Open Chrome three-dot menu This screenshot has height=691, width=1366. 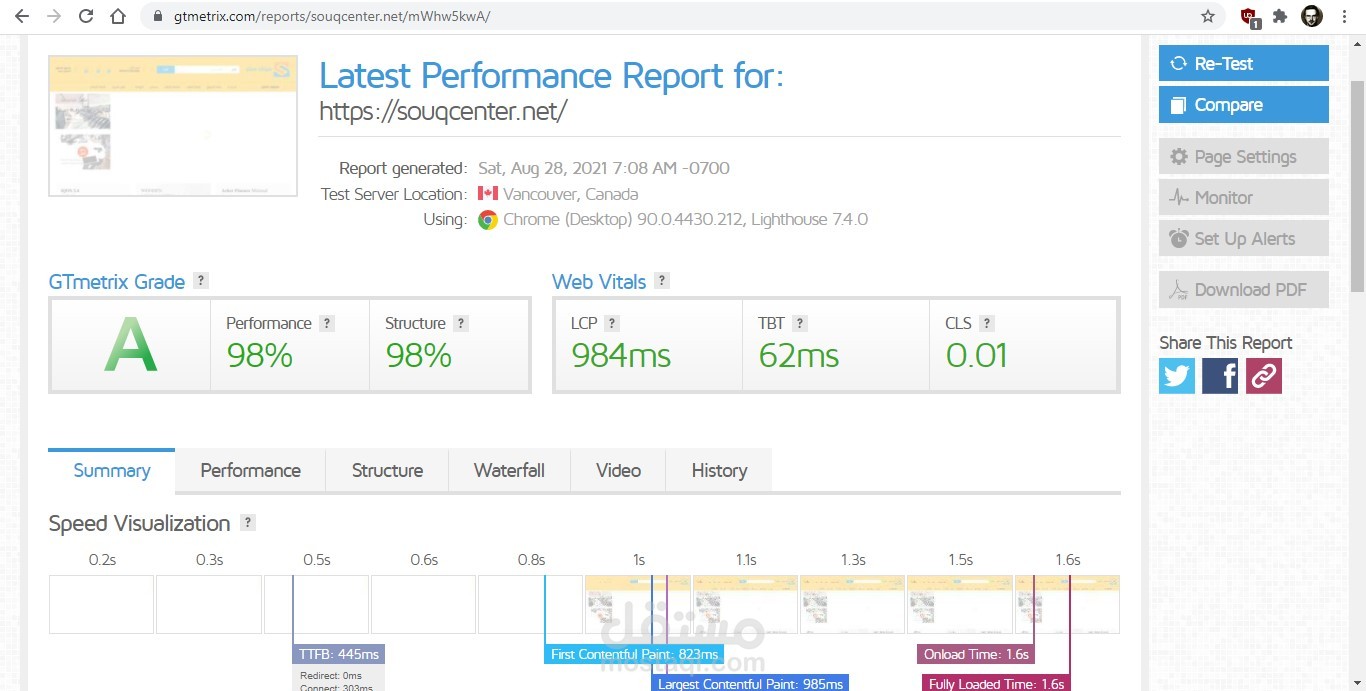point(1344,16)
